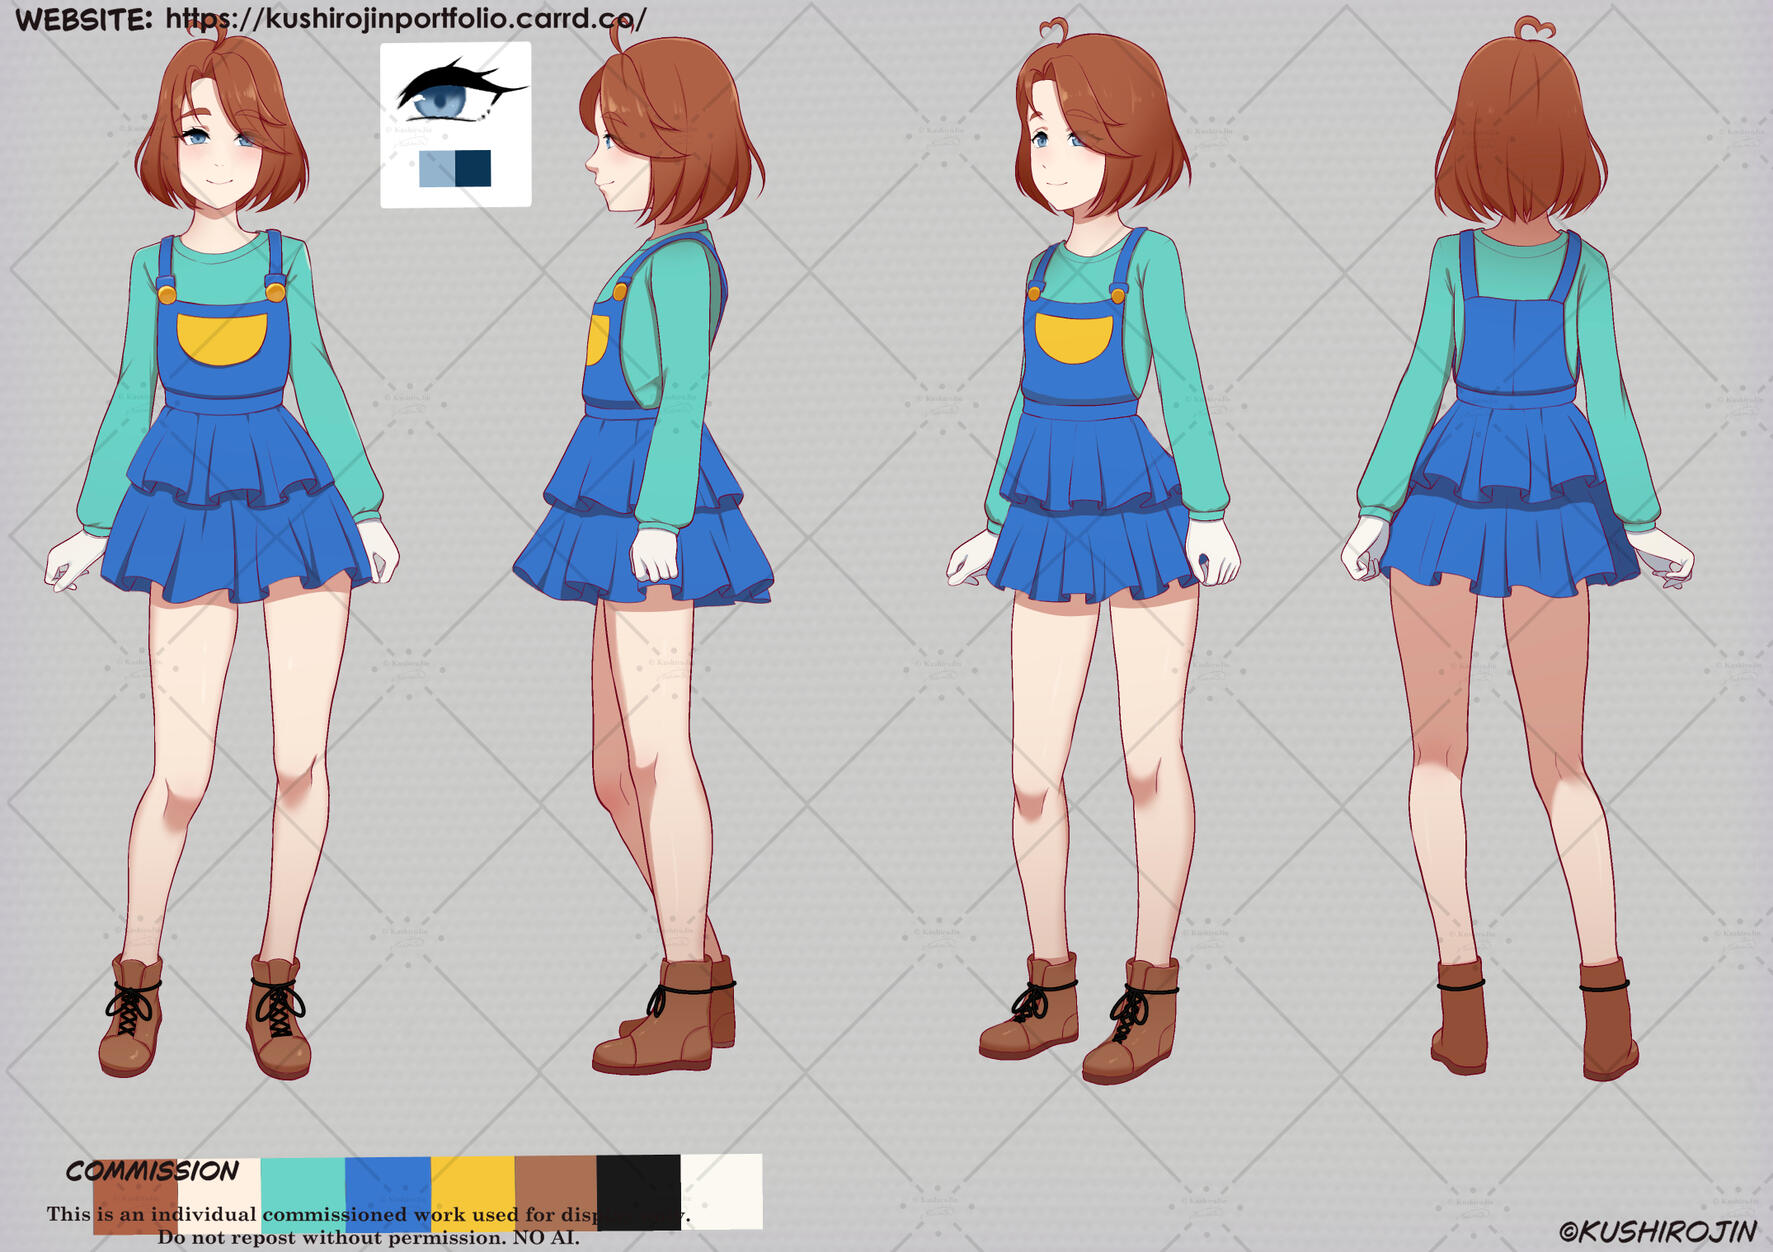Open the kushirojinportfolio.carrd.co website link
This screenshot has height=1252, width=1773.
coord(405,19)
